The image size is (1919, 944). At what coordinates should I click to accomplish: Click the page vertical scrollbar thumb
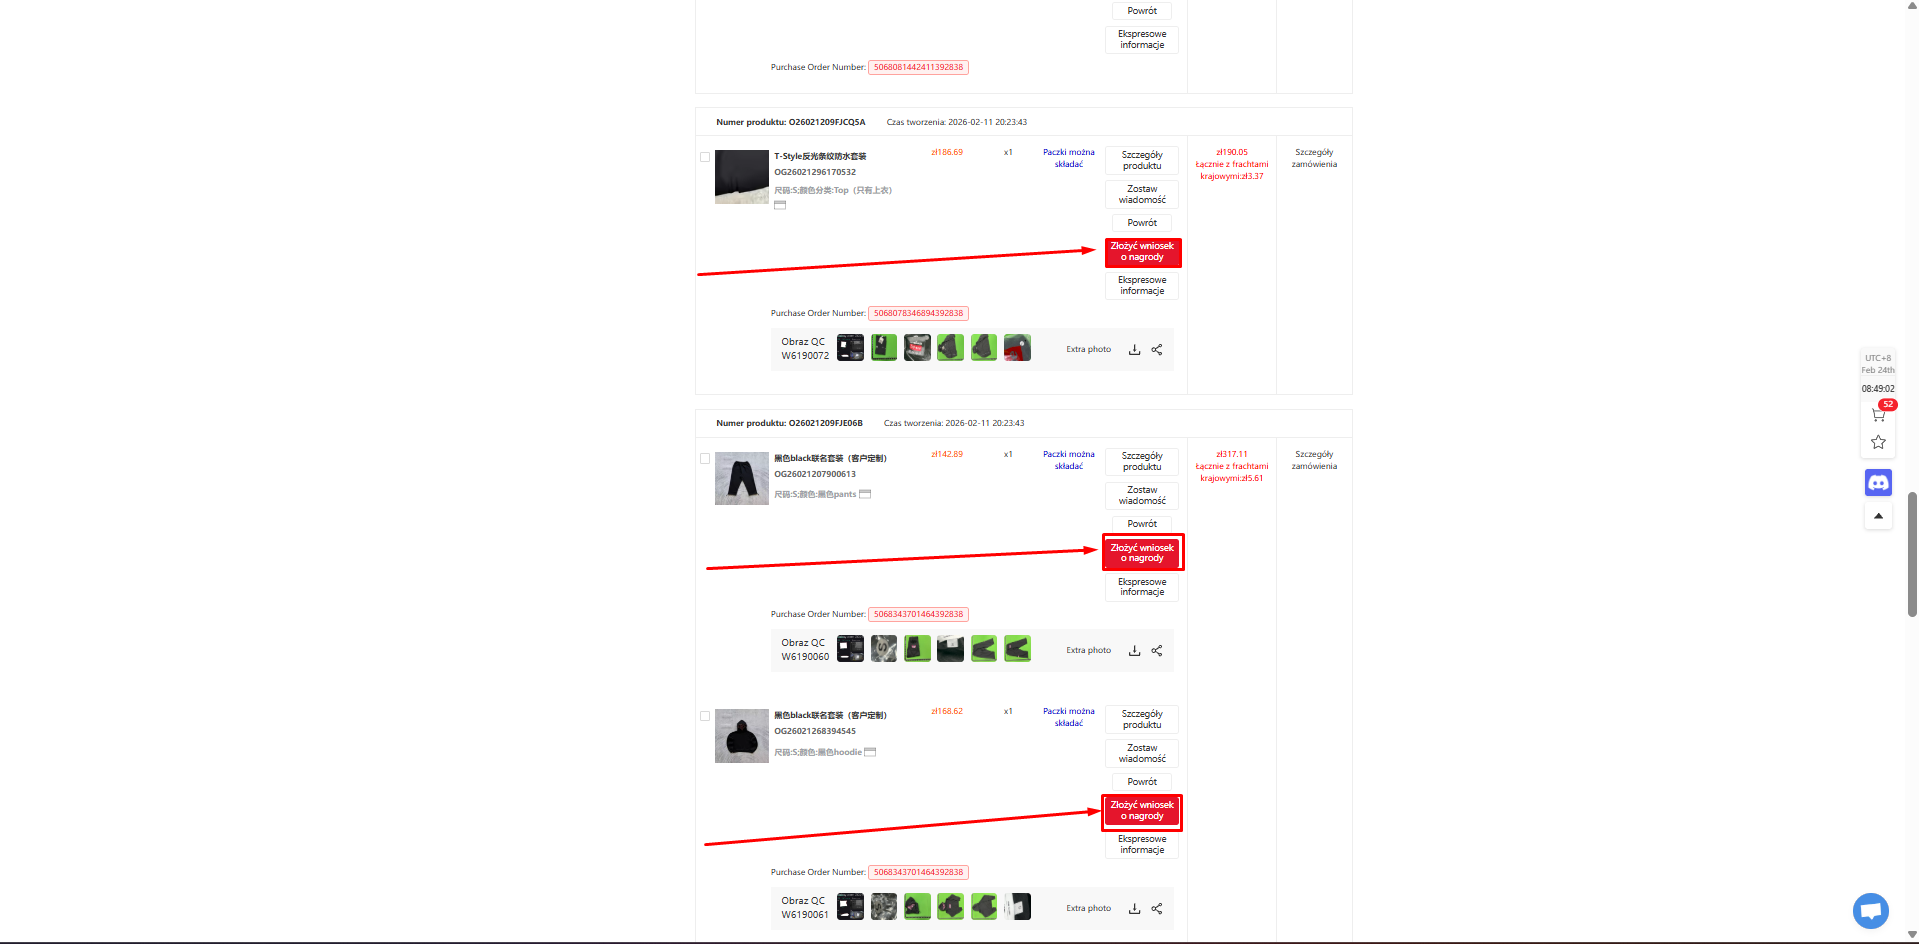[1912, 554]
